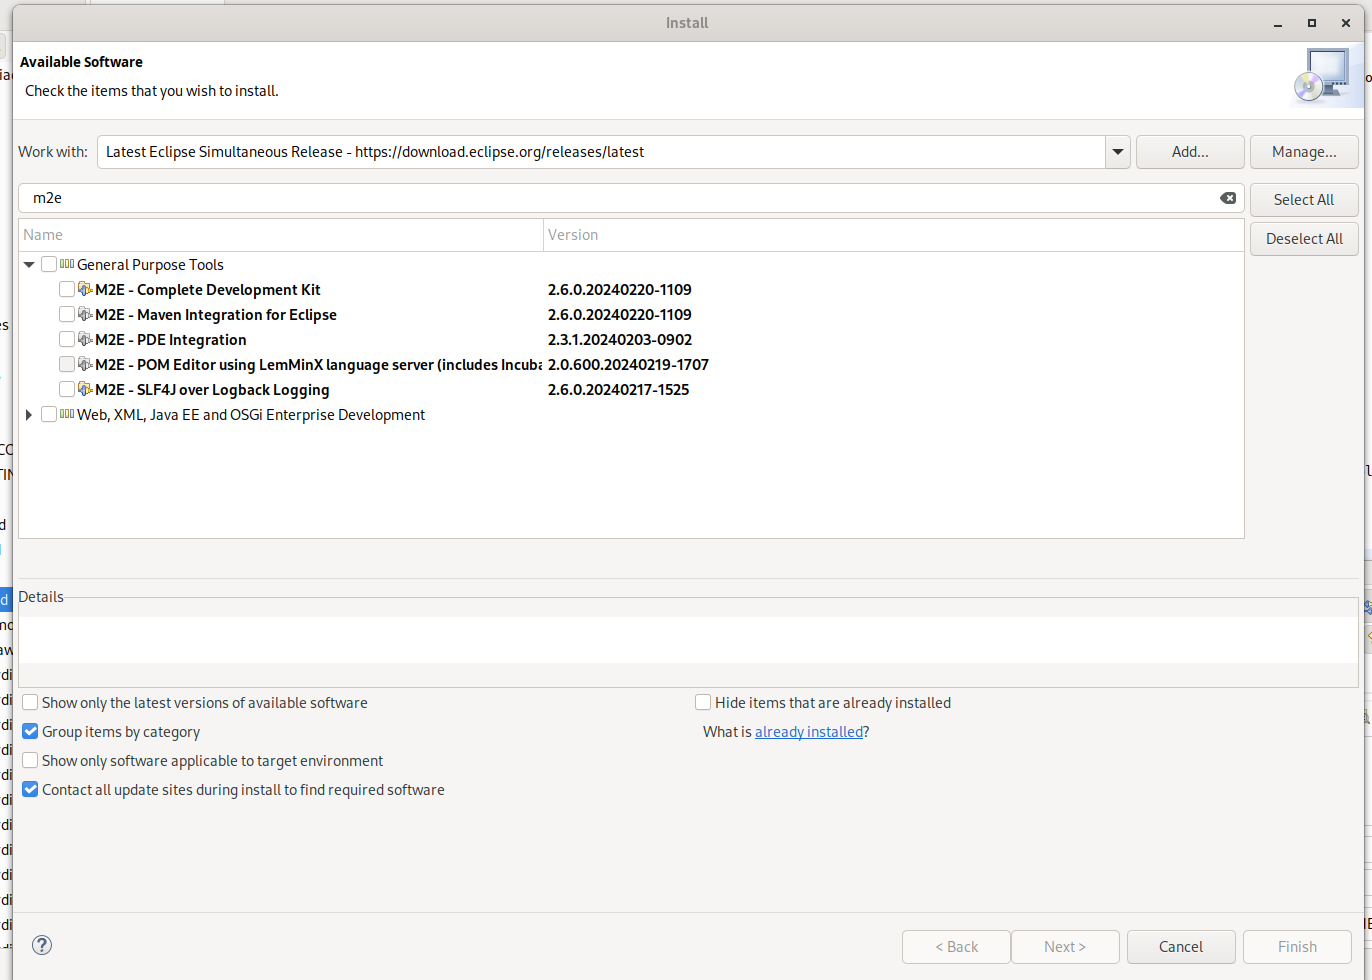This screenshot has width=1372, height=980.
Task: Expand the Web, XML, Java EE tree node
Action: point(29,414)
